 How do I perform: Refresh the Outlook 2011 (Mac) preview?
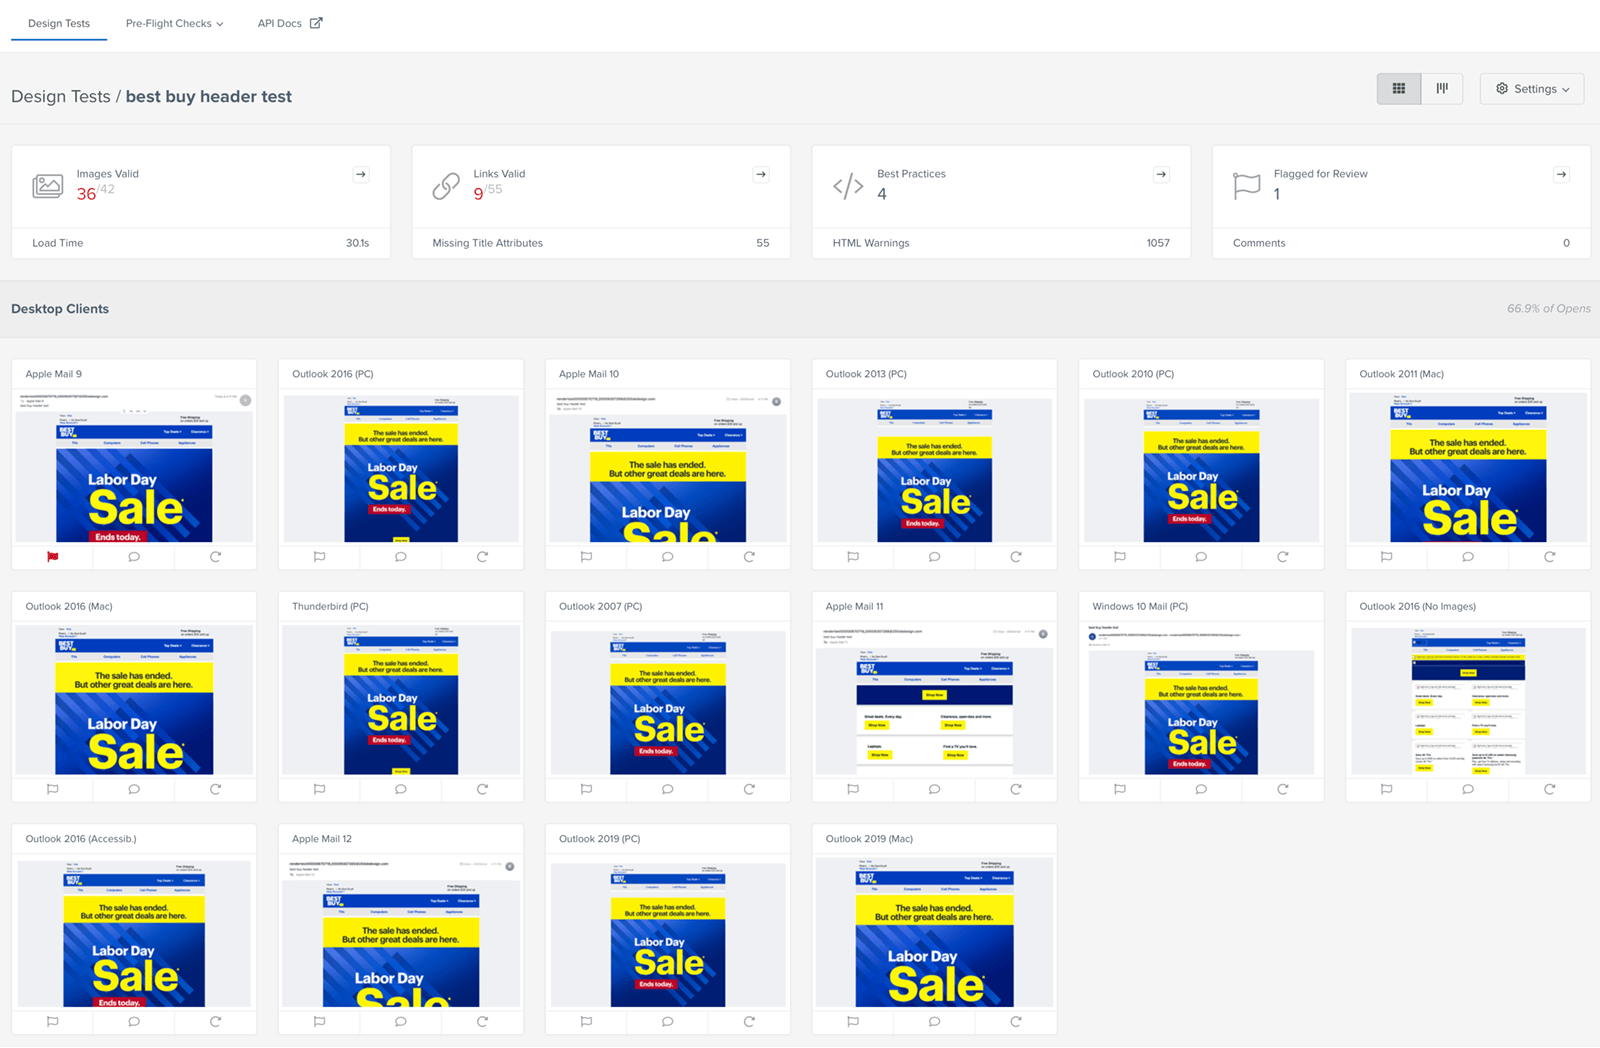click(x=1550, y=557)
